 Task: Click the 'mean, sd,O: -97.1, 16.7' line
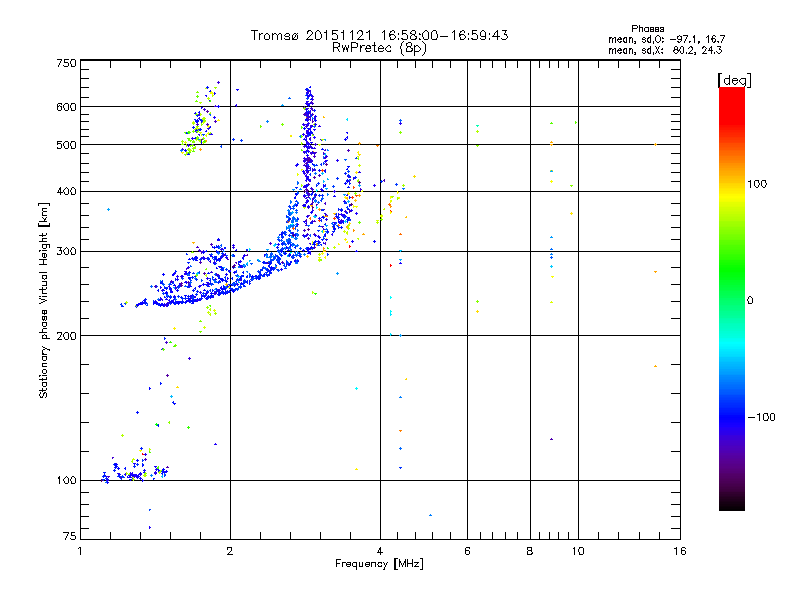(666, 39)
